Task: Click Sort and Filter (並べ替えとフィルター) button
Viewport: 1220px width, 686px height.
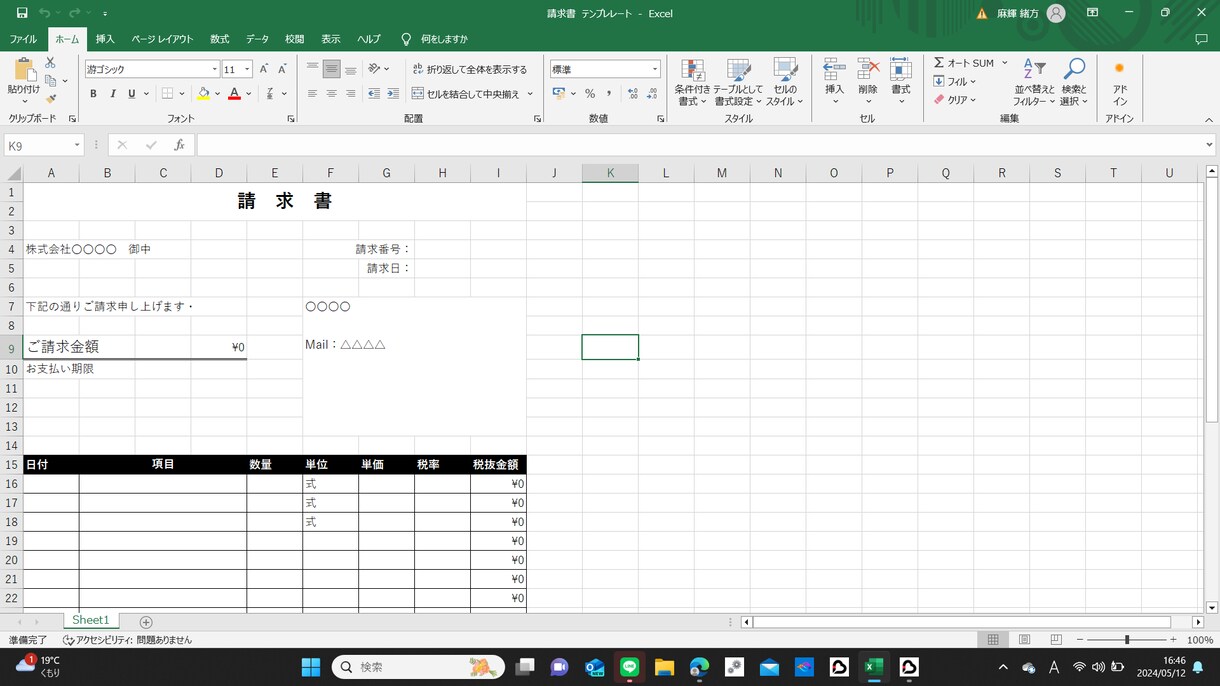Action: pyautogui.click(x=1034, y=82)
